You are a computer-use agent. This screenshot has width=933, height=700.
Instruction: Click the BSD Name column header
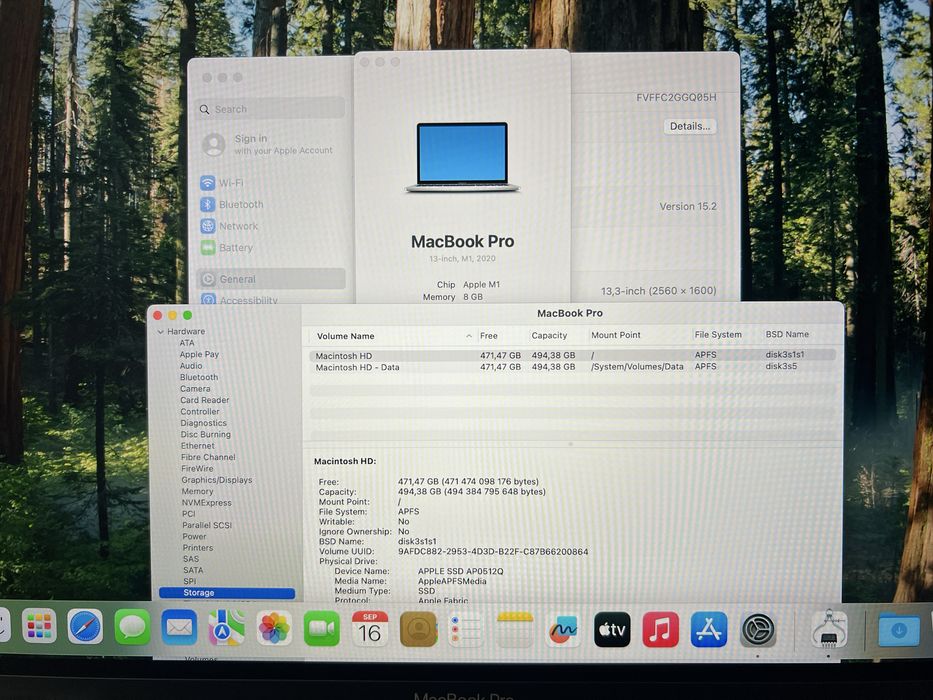(x=787, y=334)
